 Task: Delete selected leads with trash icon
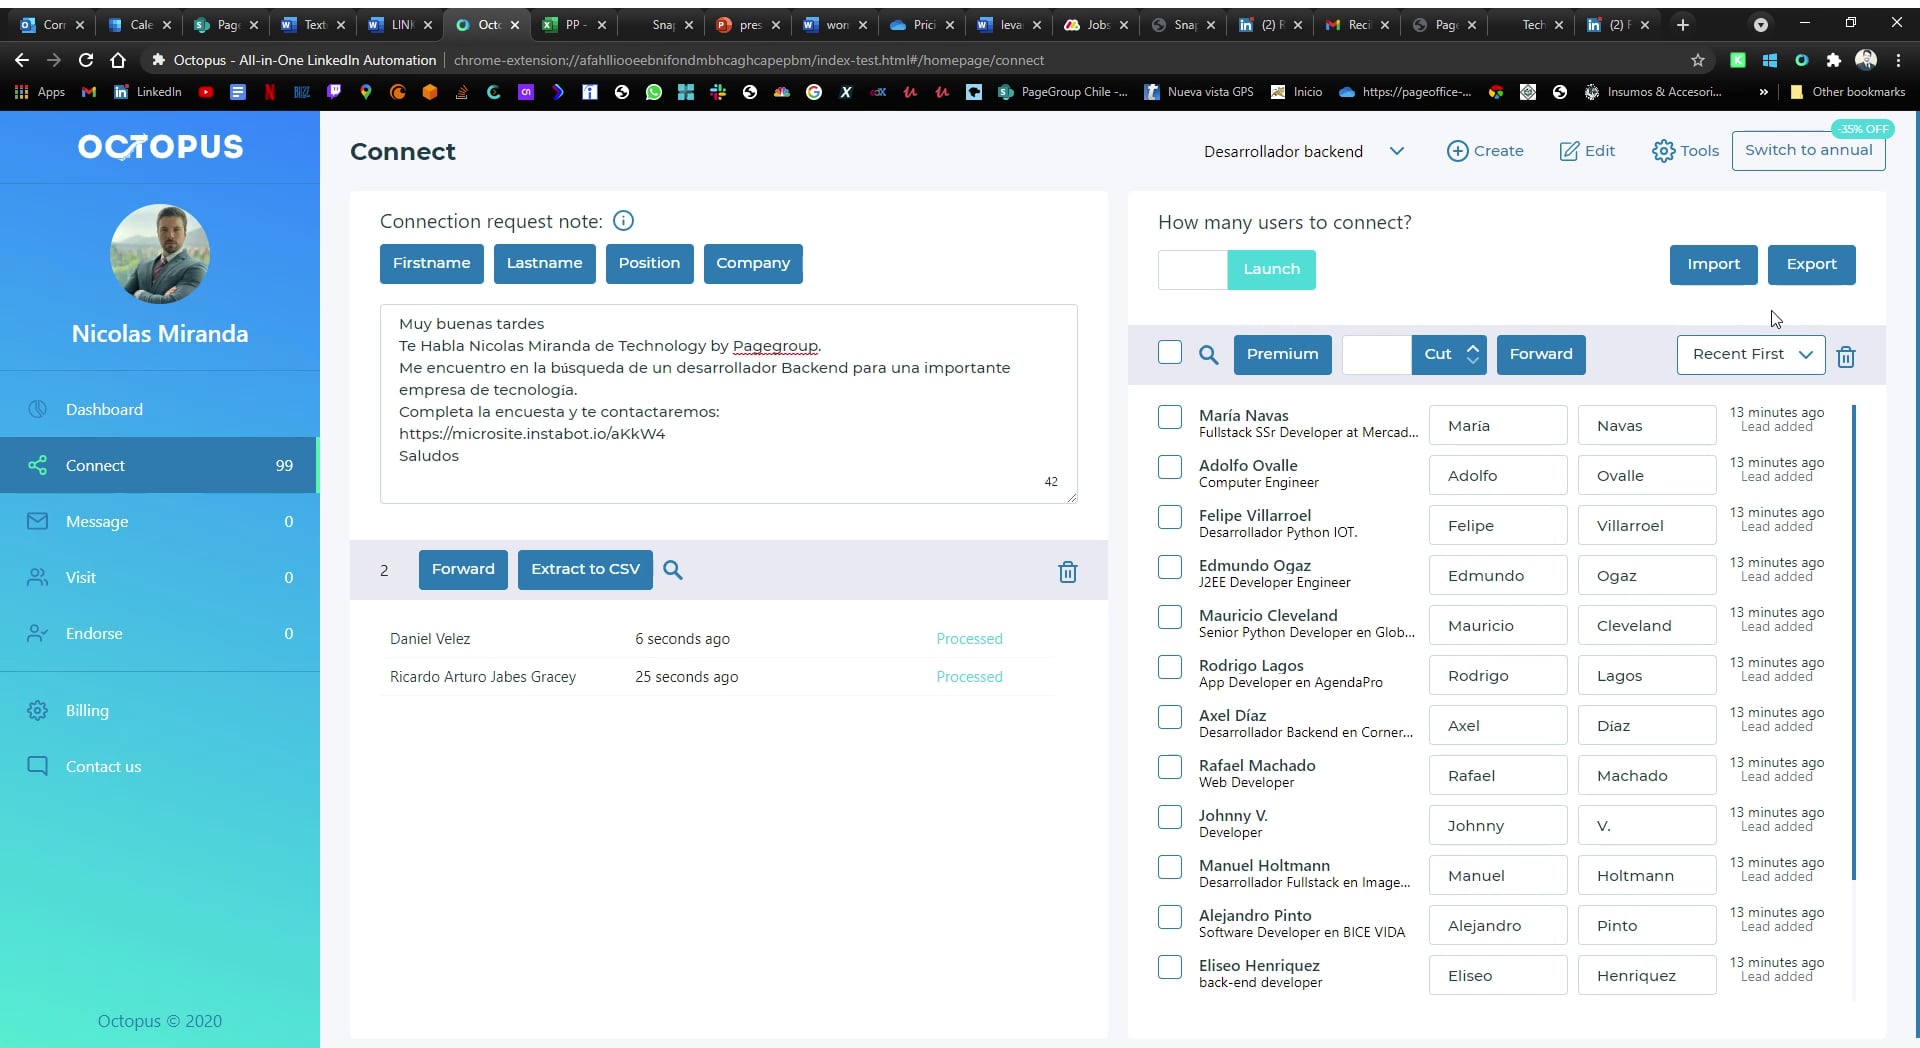1846,356
